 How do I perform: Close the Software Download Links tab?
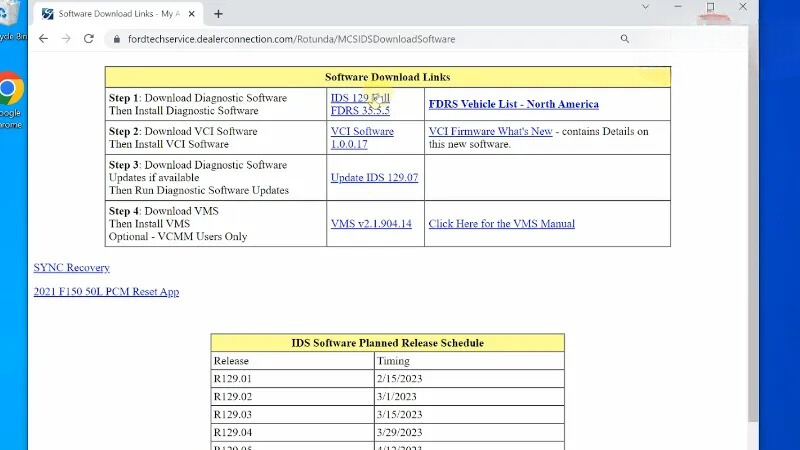(191, 14)
